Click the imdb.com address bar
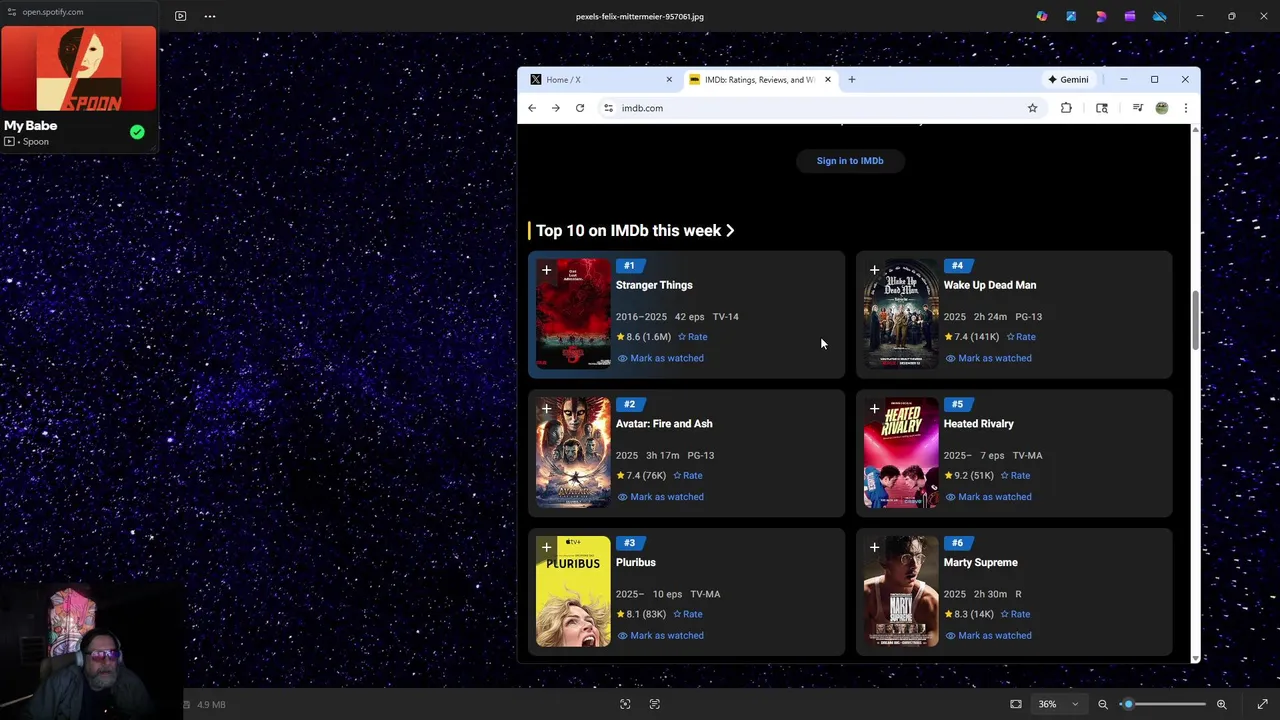1280x720 pixels. click(820, 108)
